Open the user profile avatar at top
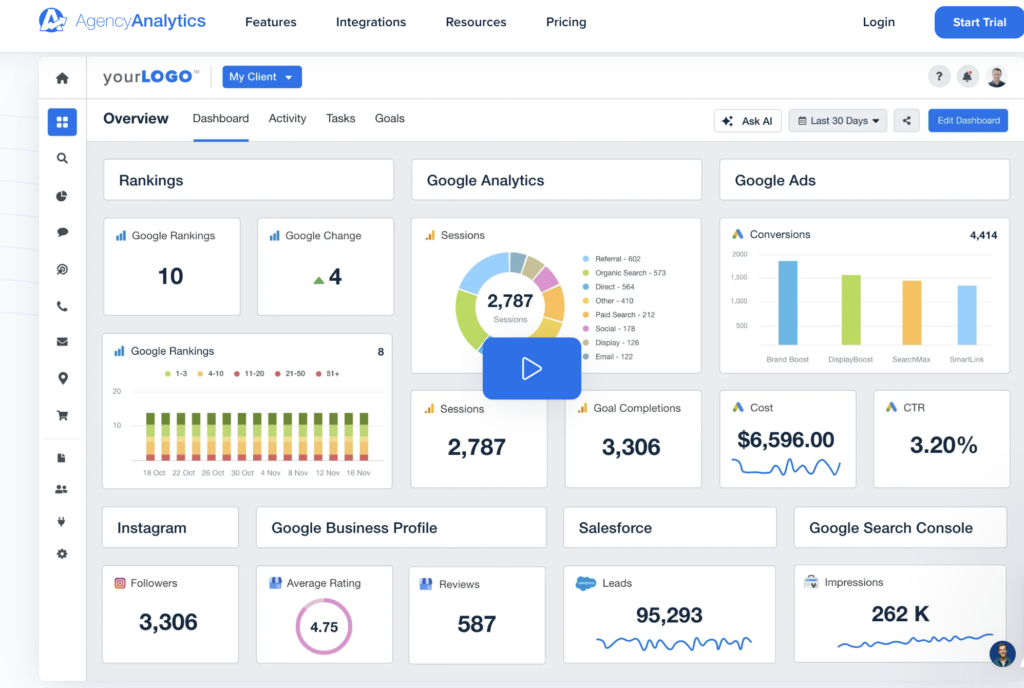1024x688 pixels. 996,76
